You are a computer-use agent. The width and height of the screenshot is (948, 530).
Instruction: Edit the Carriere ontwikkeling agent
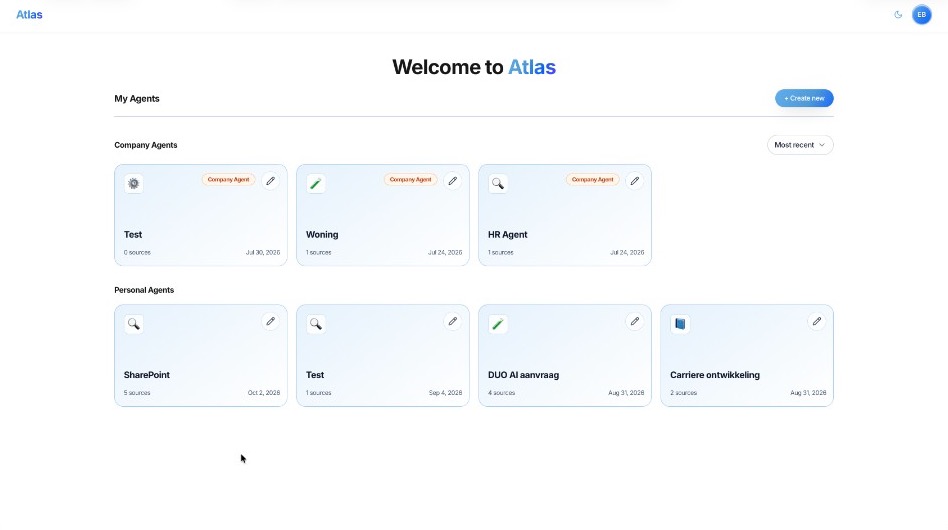tap(816, 321)
